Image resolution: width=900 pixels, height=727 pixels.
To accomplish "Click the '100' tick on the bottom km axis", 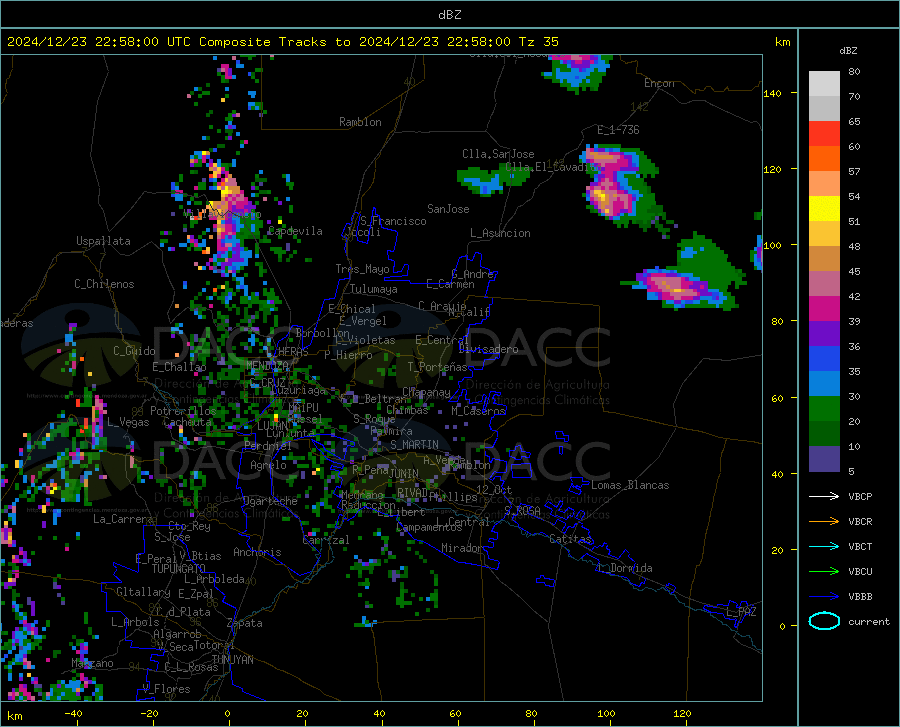I will (606, 714).
